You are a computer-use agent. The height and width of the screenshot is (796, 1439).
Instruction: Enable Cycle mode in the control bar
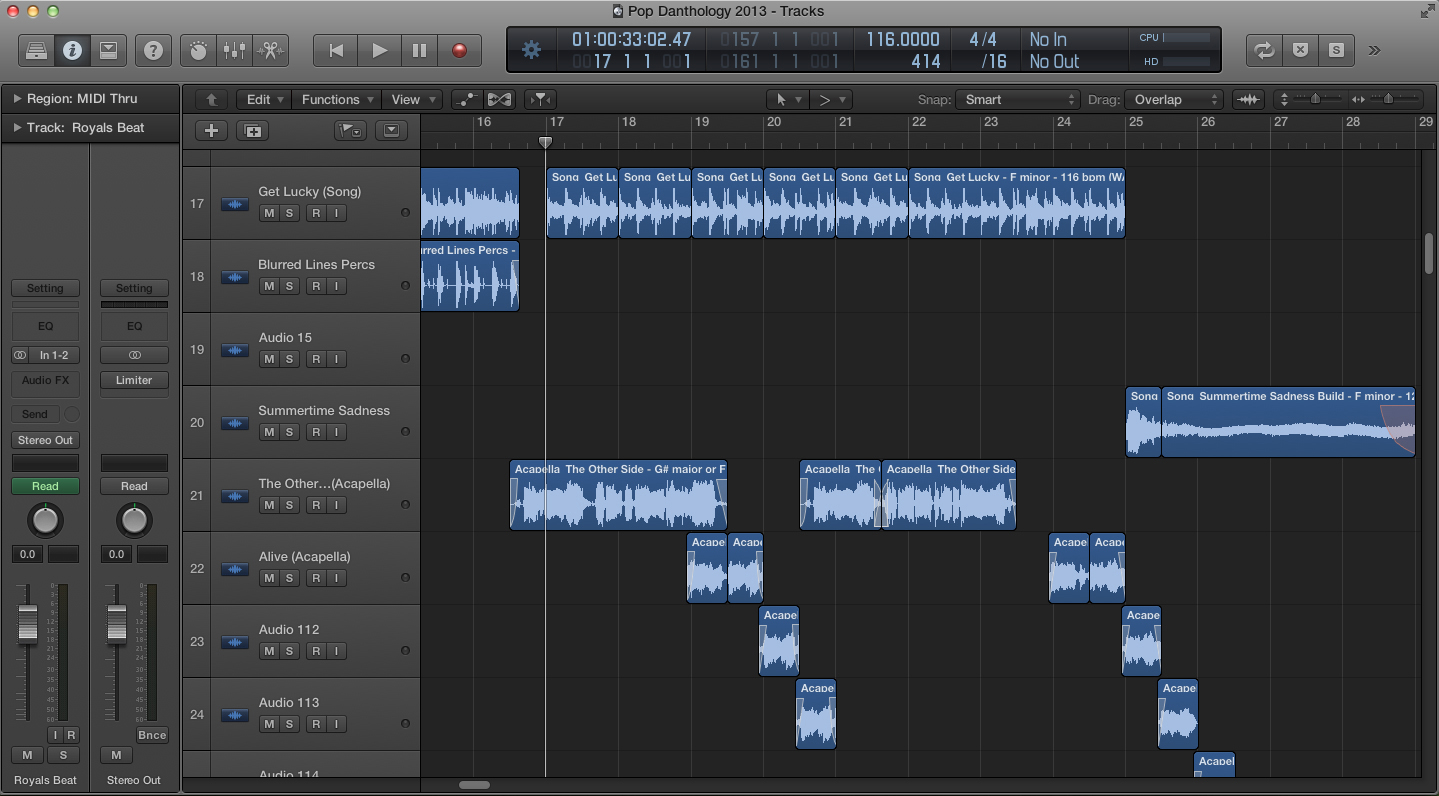1265,50
